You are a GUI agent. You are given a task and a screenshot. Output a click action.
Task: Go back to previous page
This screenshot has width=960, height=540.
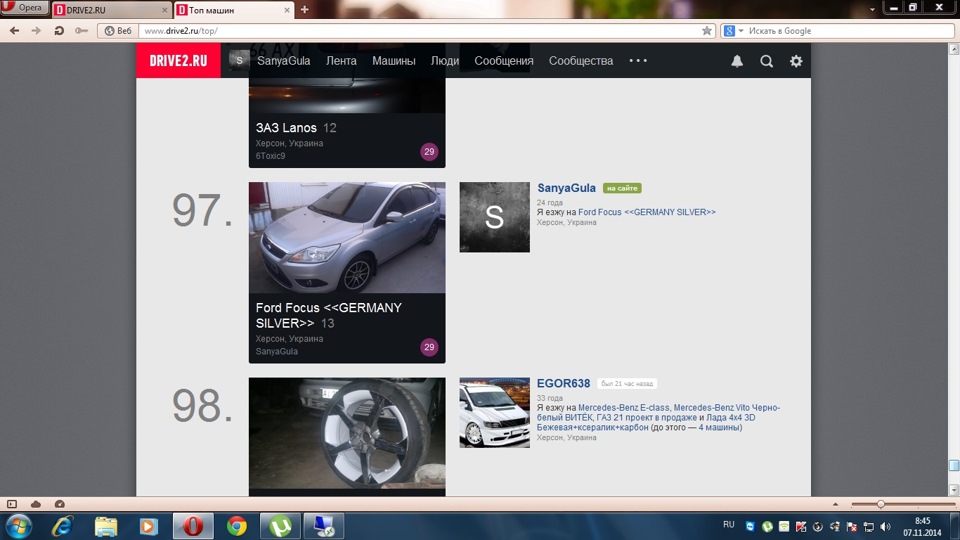point(15,31)
